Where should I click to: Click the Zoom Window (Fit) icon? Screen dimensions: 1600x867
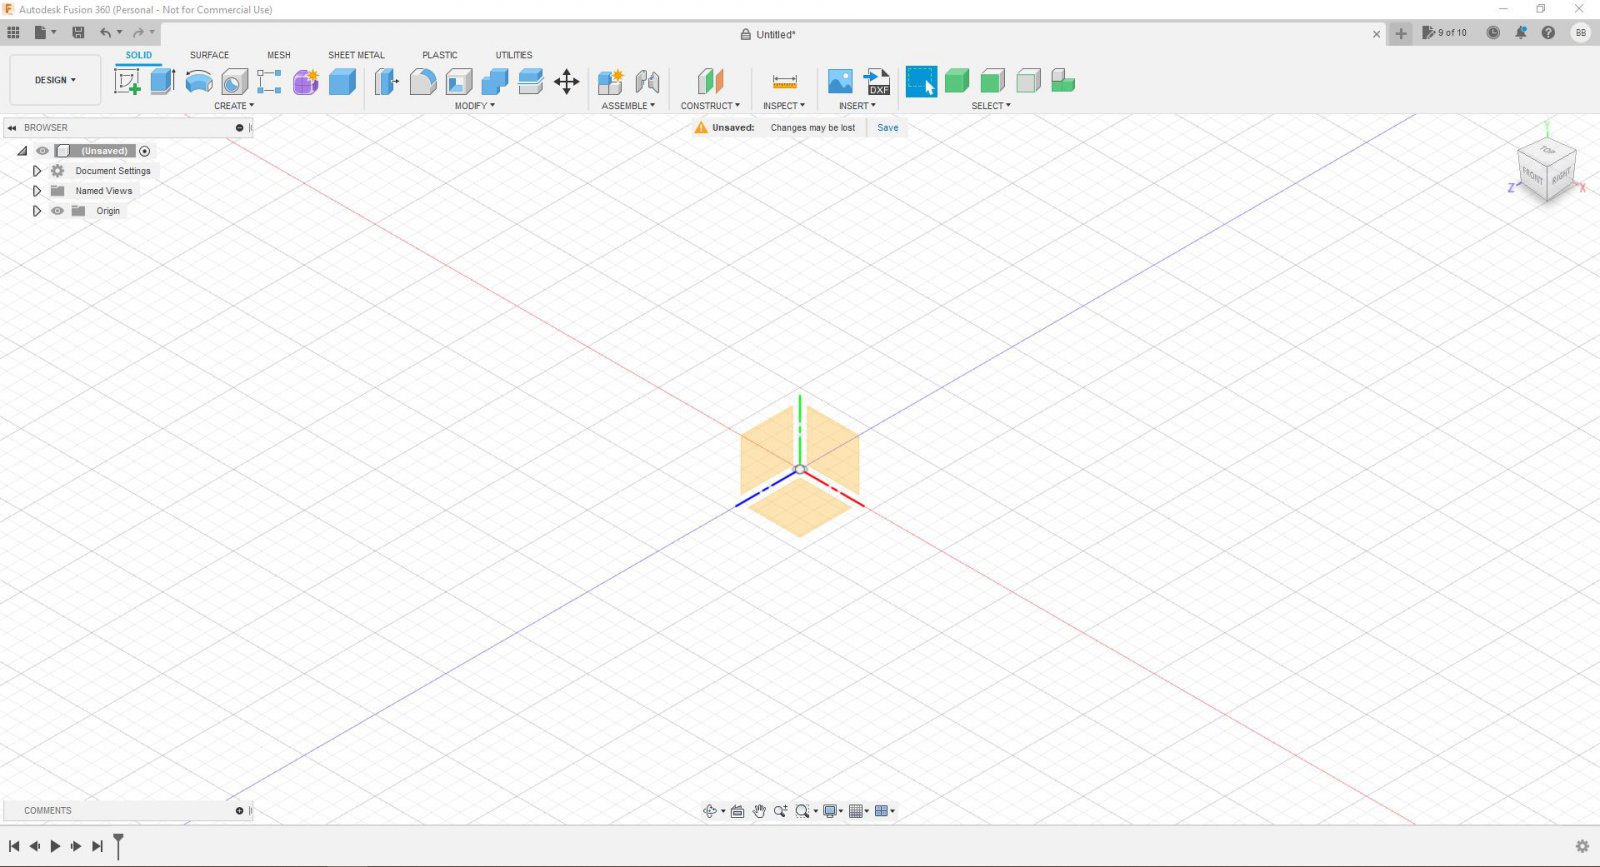click(802, 811)
